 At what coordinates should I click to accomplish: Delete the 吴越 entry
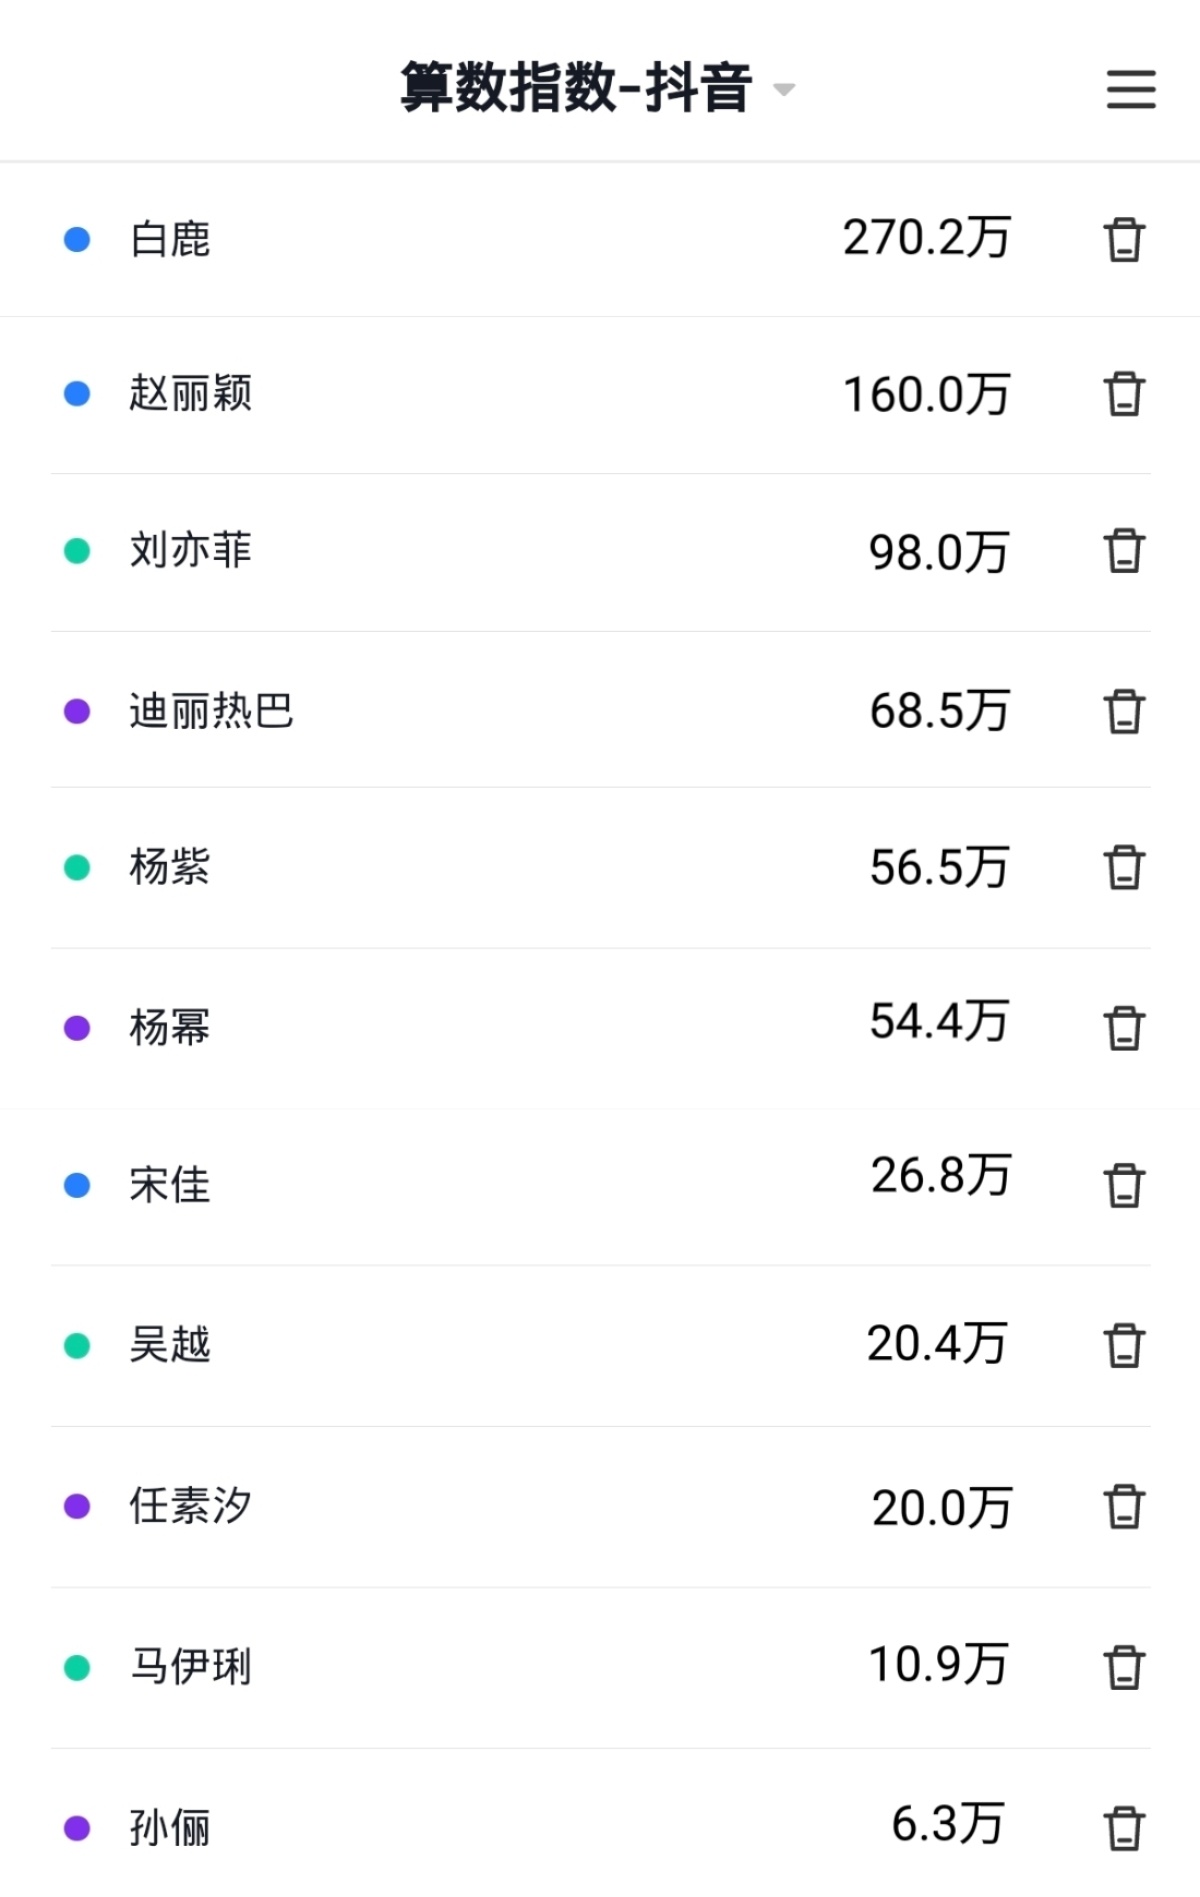[1124, 1346]
